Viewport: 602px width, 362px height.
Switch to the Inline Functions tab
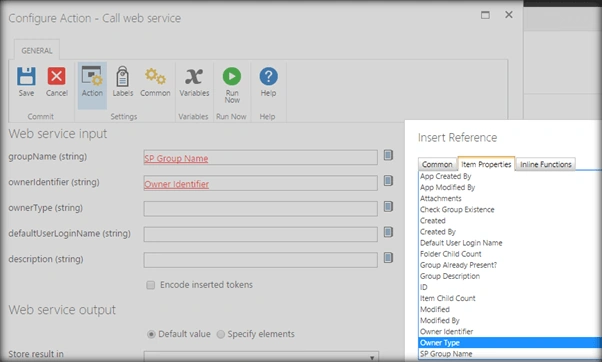pyautogui.click(x=546, y=164)
